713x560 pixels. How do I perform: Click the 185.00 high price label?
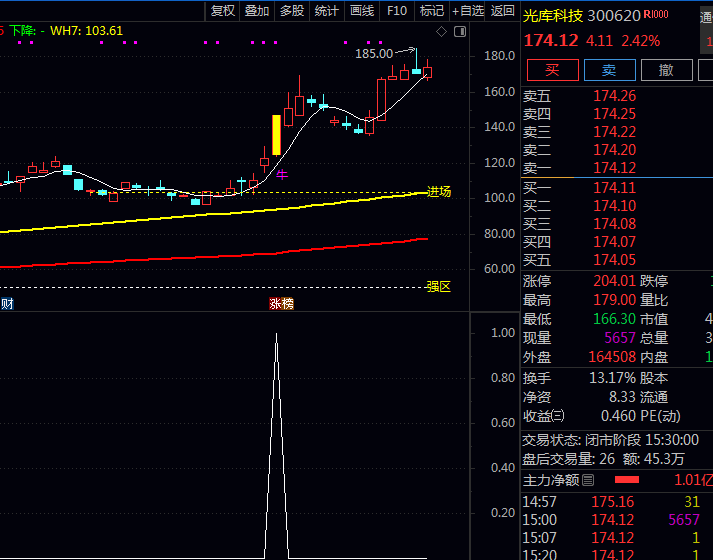click(374, 54)
